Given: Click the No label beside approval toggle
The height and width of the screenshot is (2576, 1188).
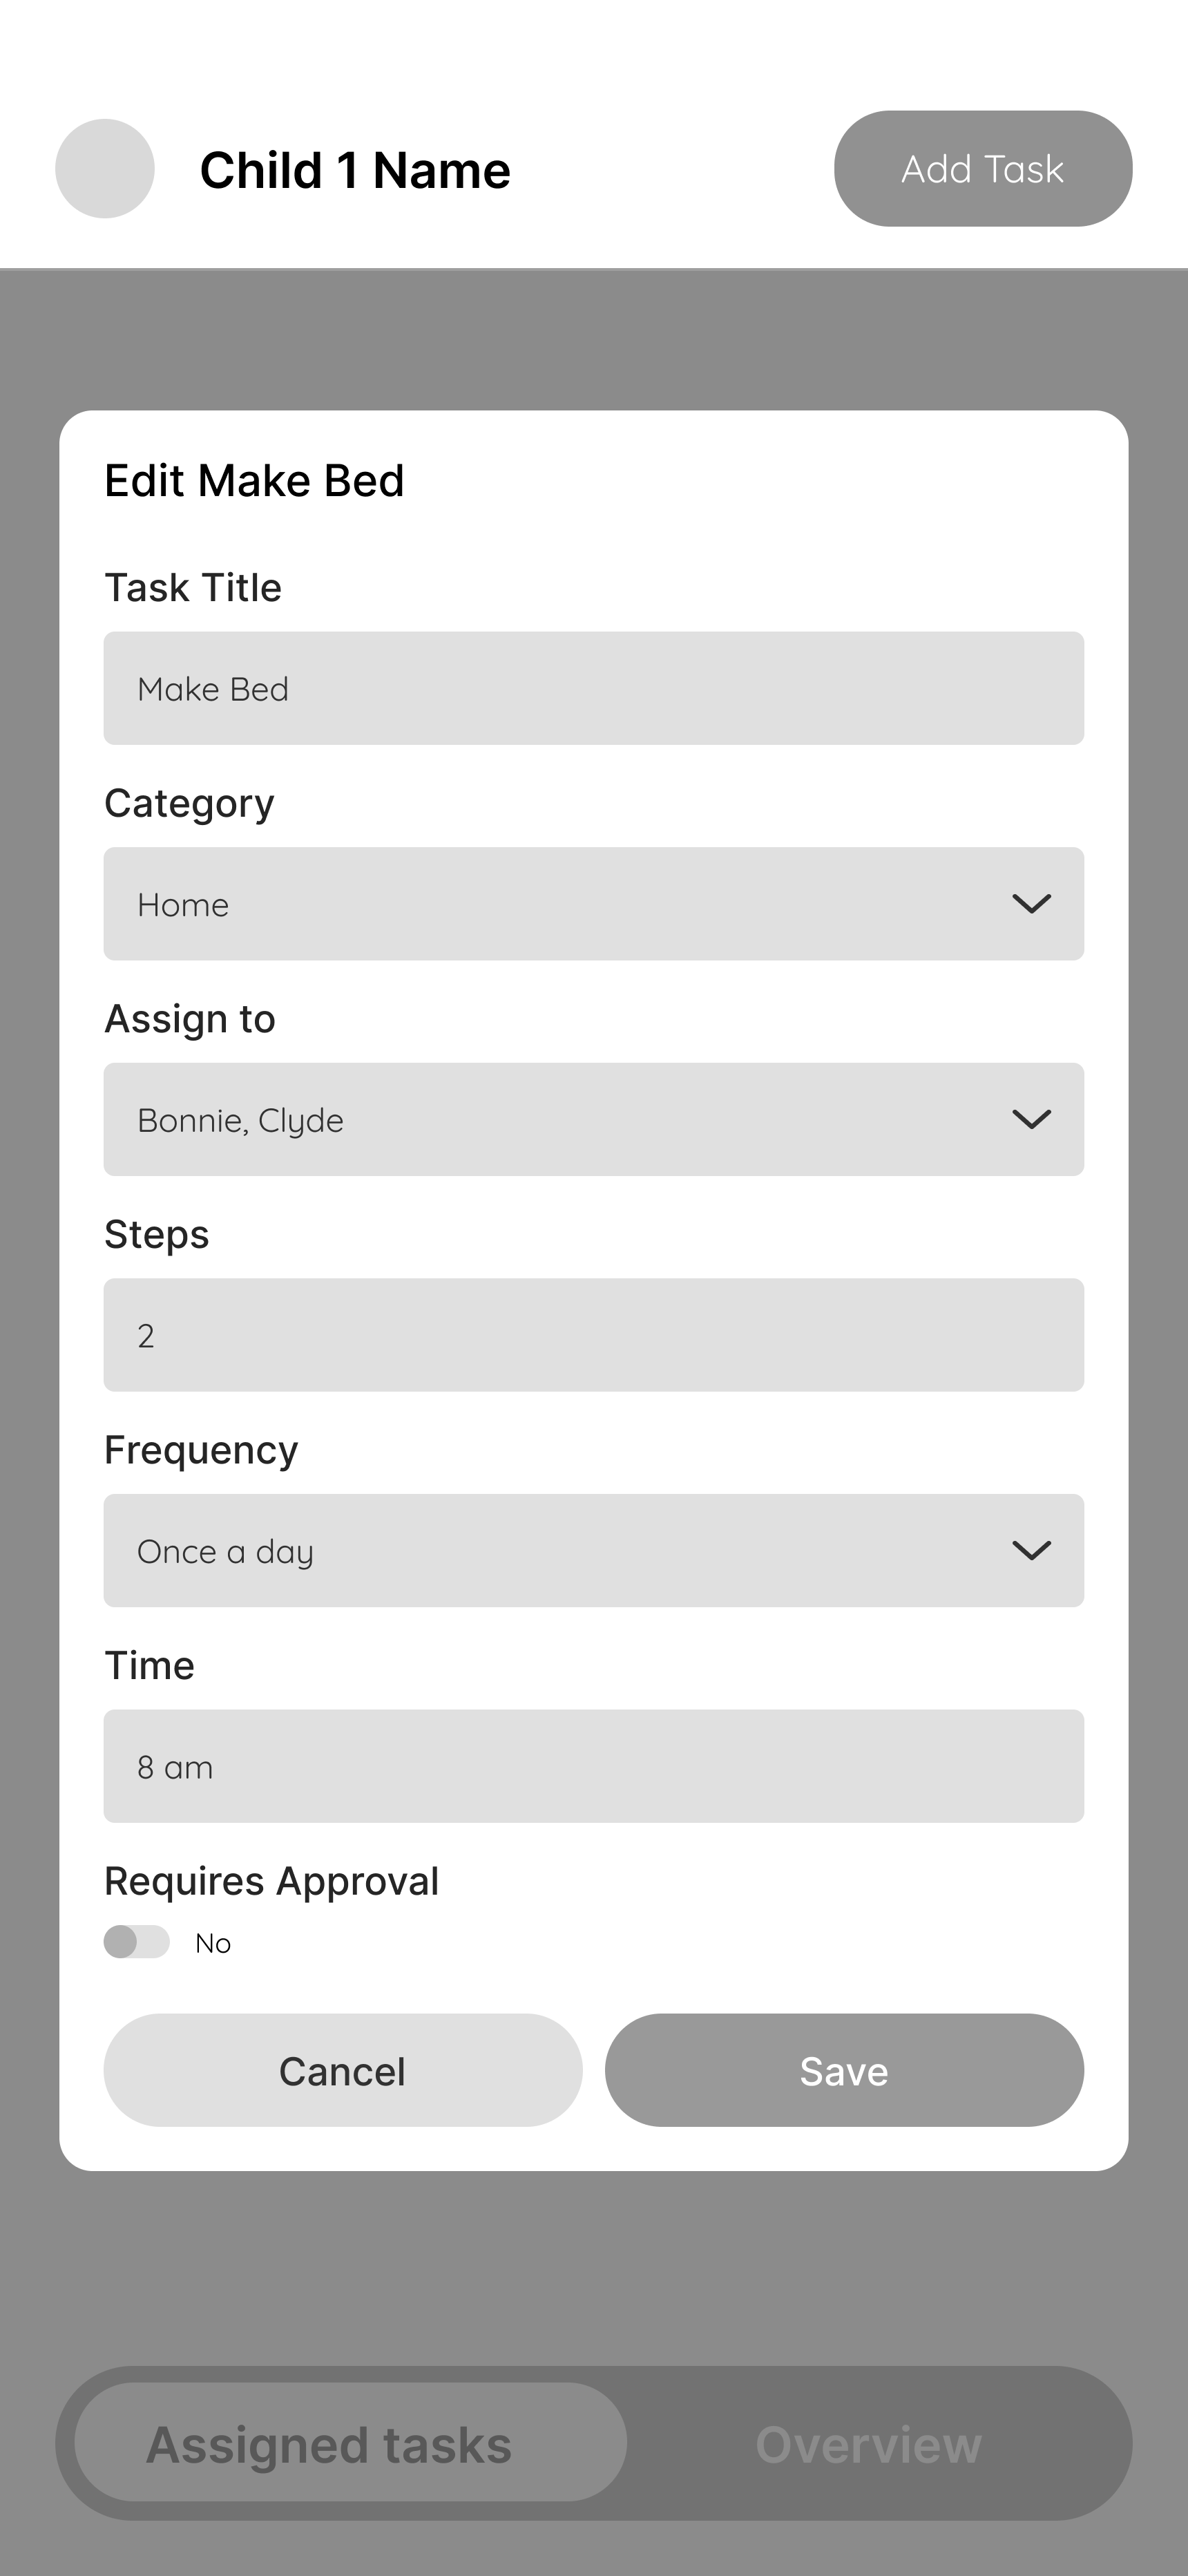Looking at the screenshot, I should coord(213,1943).
